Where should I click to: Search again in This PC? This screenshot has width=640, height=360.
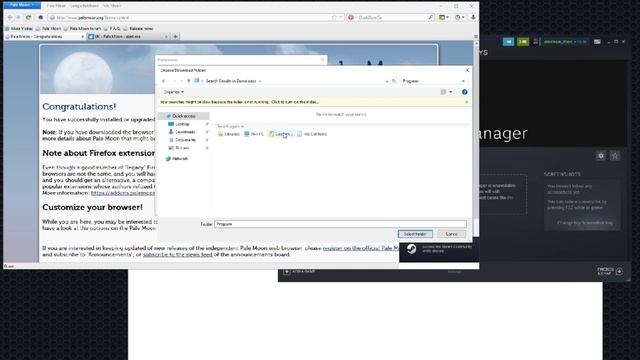pyautogui.click(x=254, y=134)
